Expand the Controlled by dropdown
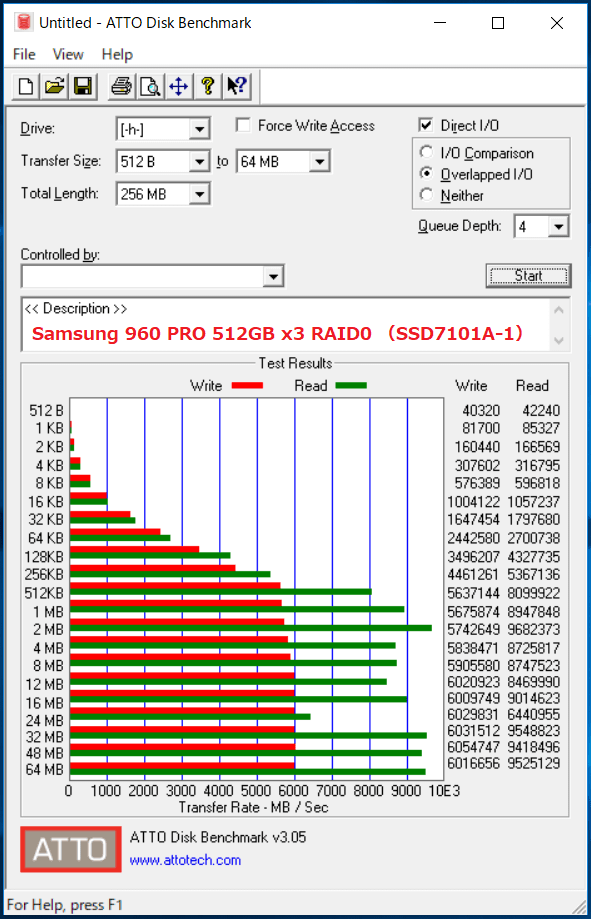This screenshot has height=919, width=591. pyautogui.click(x=273, y=277)
